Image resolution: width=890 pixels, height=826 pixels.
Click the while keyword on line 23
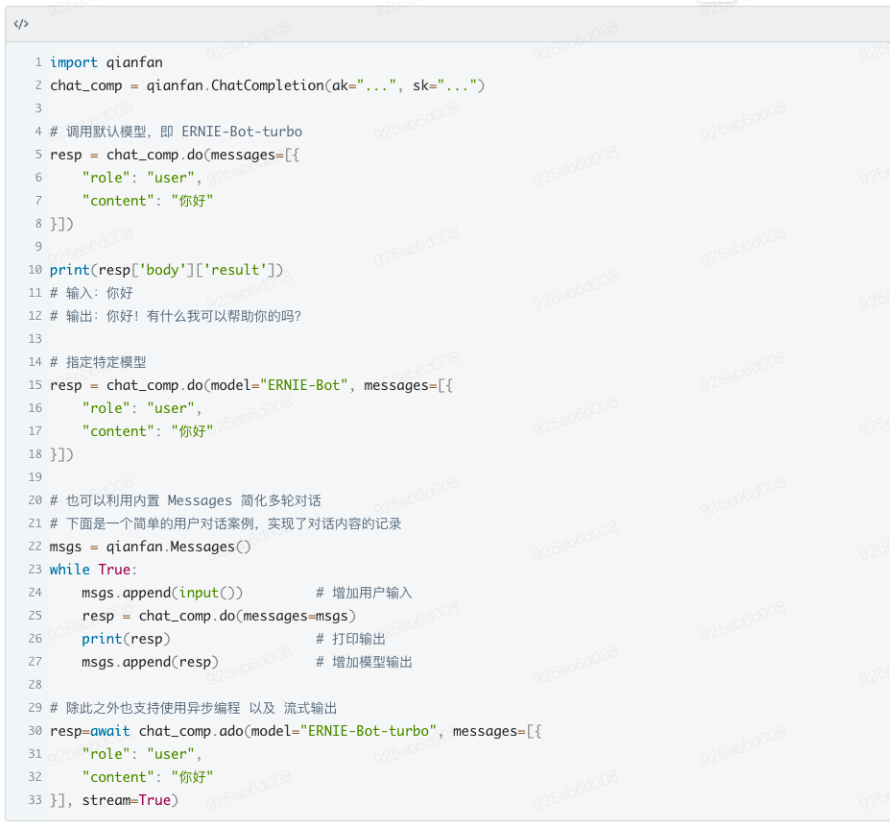pyautogui.click(x=70, y=570)
